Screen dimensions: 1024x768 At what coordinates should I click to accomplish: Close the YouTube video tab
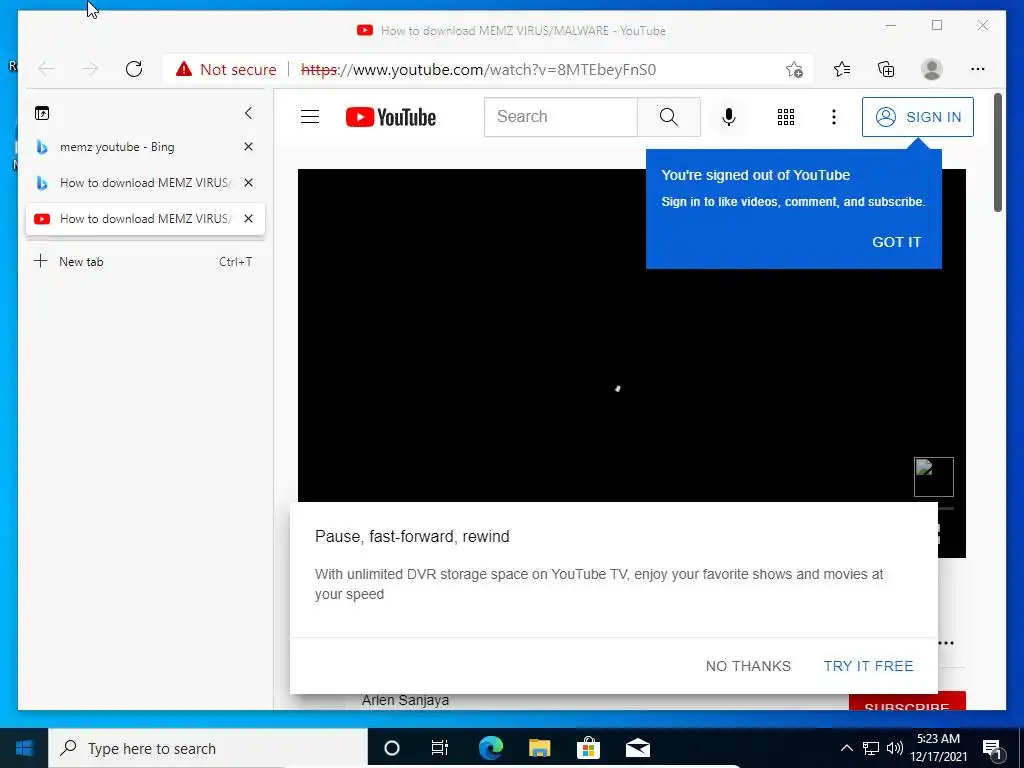[248, 219]
